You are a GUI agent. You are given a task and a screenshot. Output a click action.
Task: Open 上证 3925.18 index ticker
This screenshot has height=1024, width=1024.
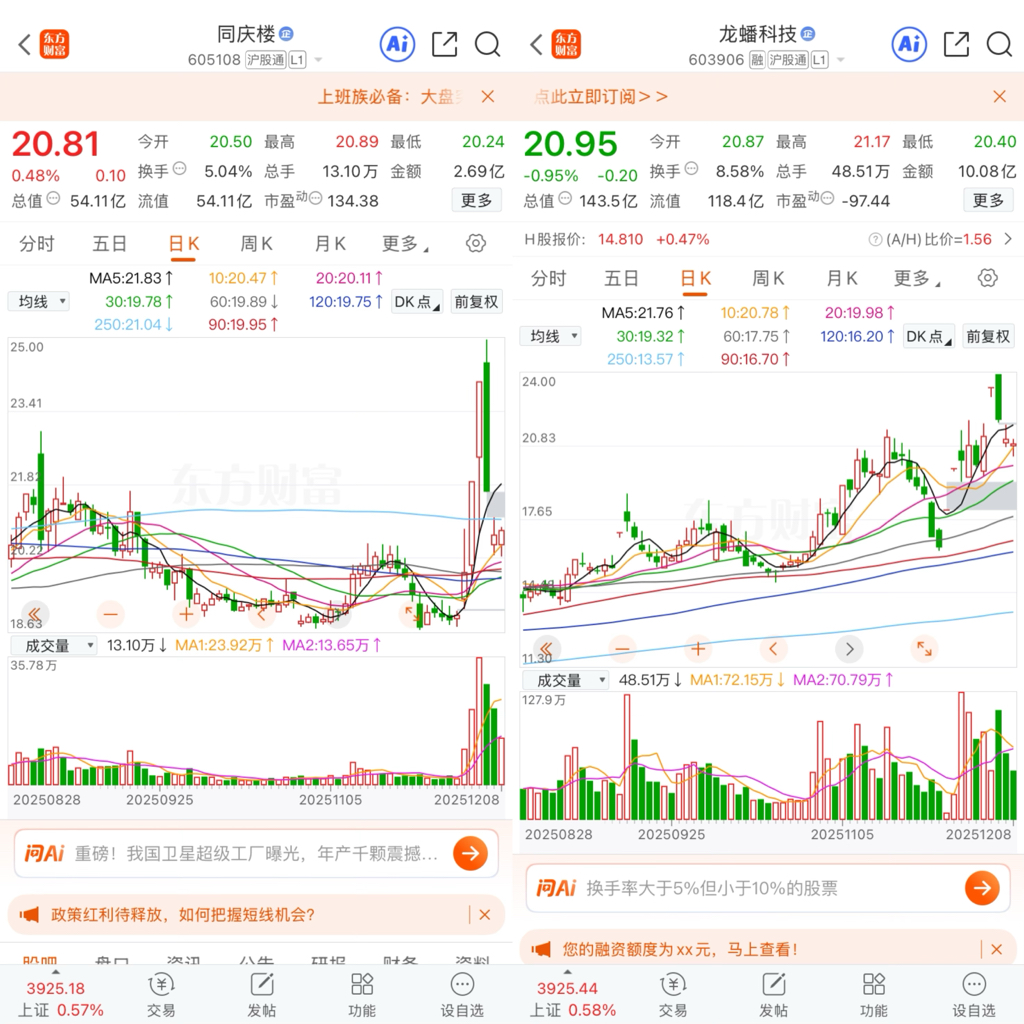(x=60, y=999)
